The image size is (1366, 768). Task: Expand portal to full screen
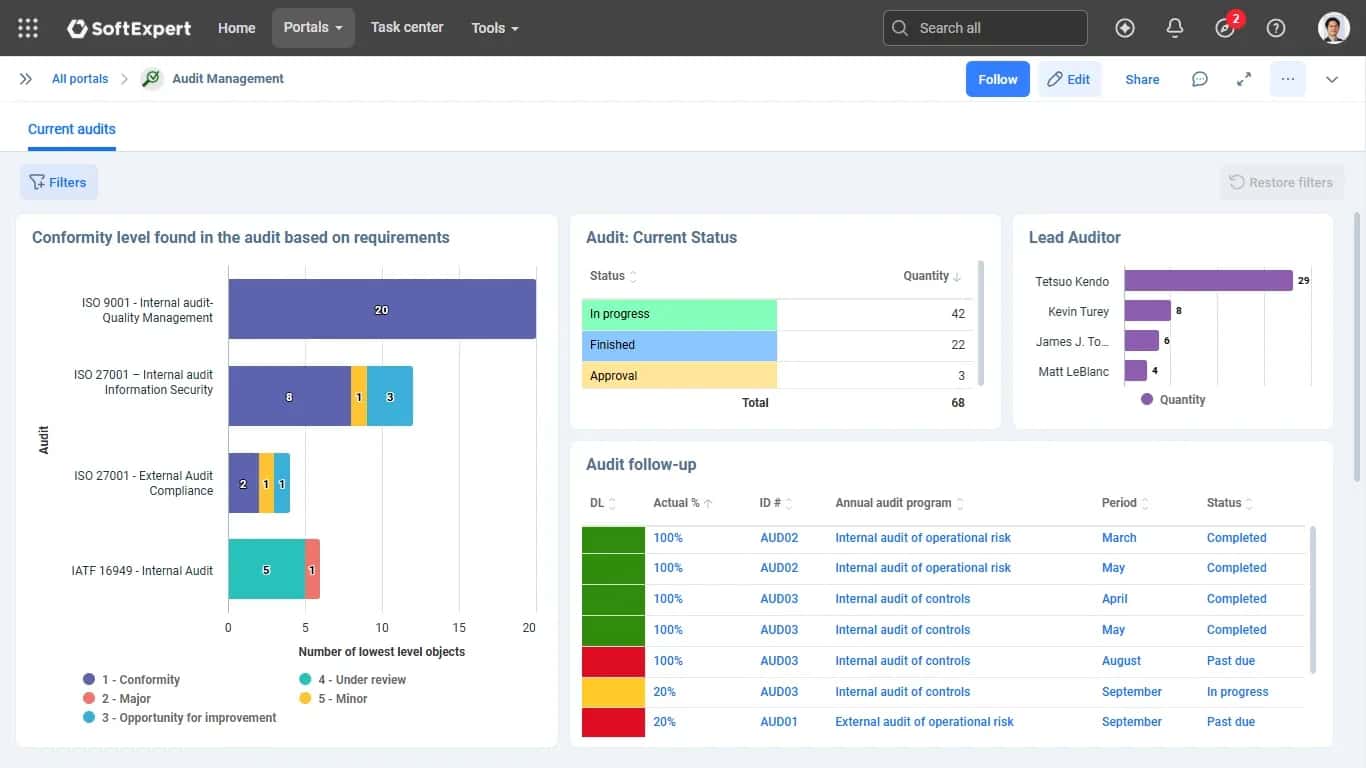click(1244, 79)
